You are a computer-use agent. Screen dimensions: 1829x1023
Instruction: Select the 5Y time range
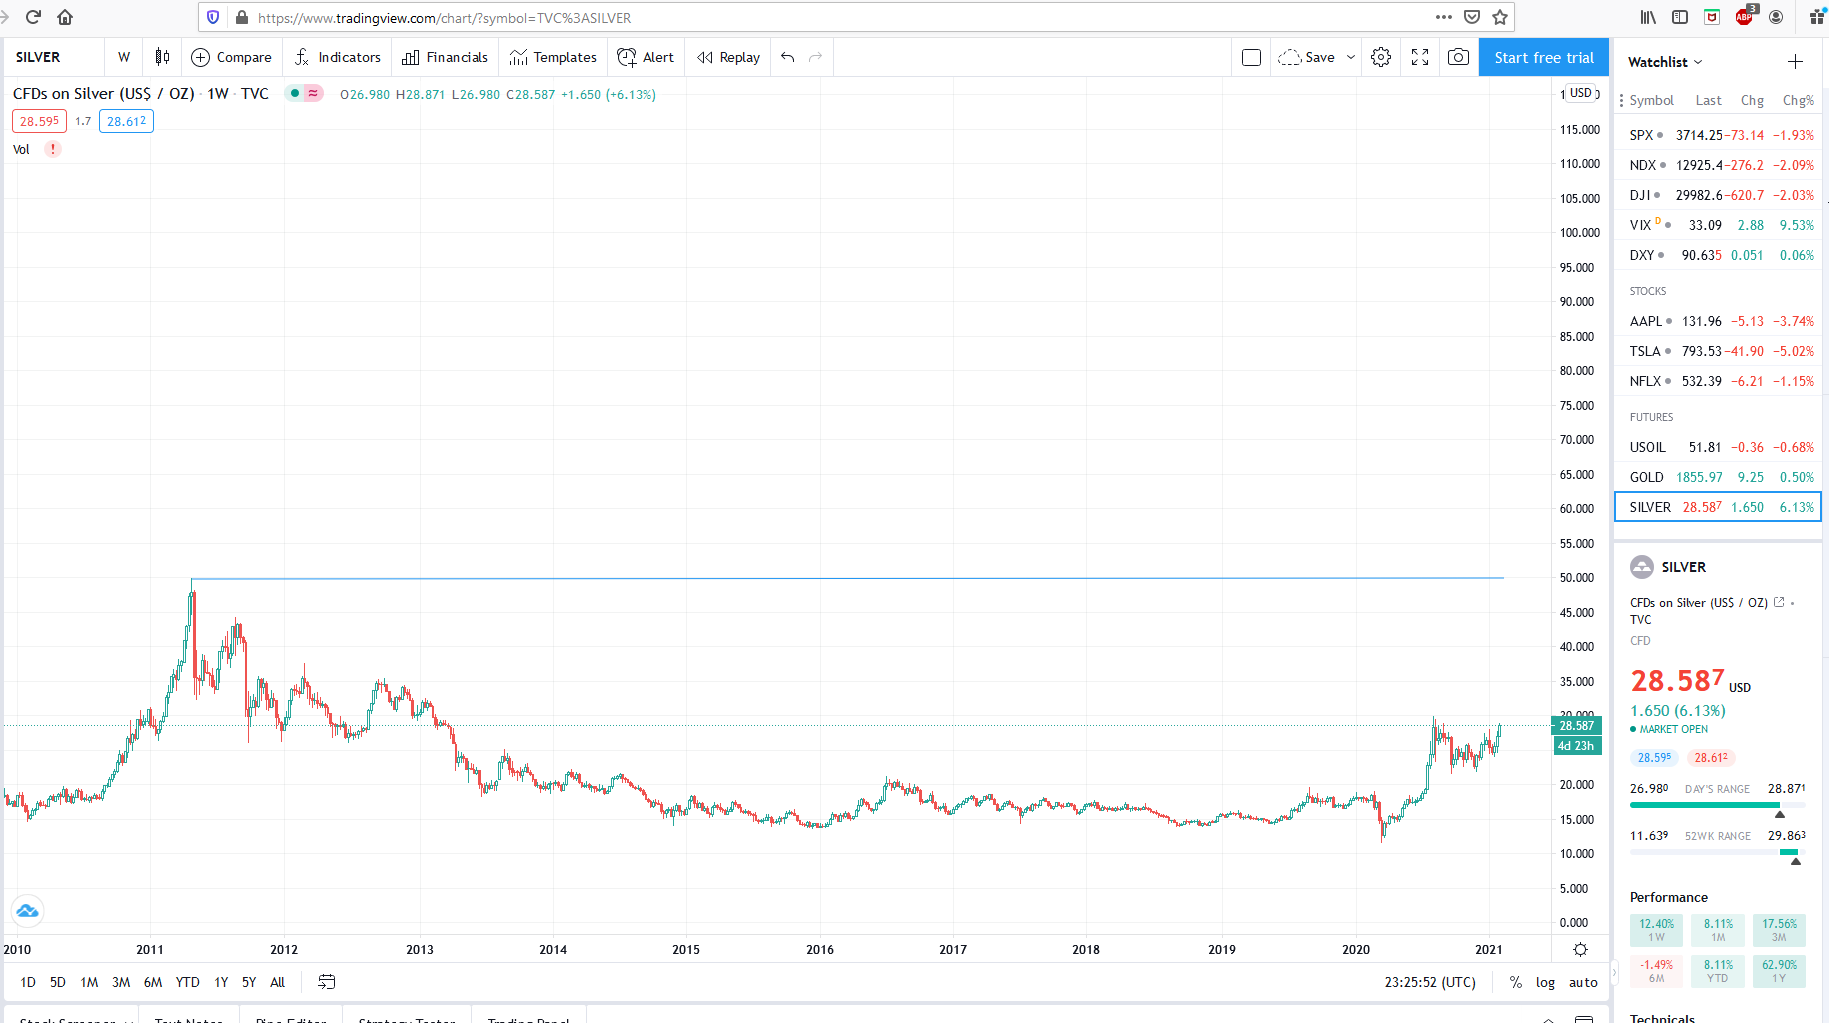(249, 982)
